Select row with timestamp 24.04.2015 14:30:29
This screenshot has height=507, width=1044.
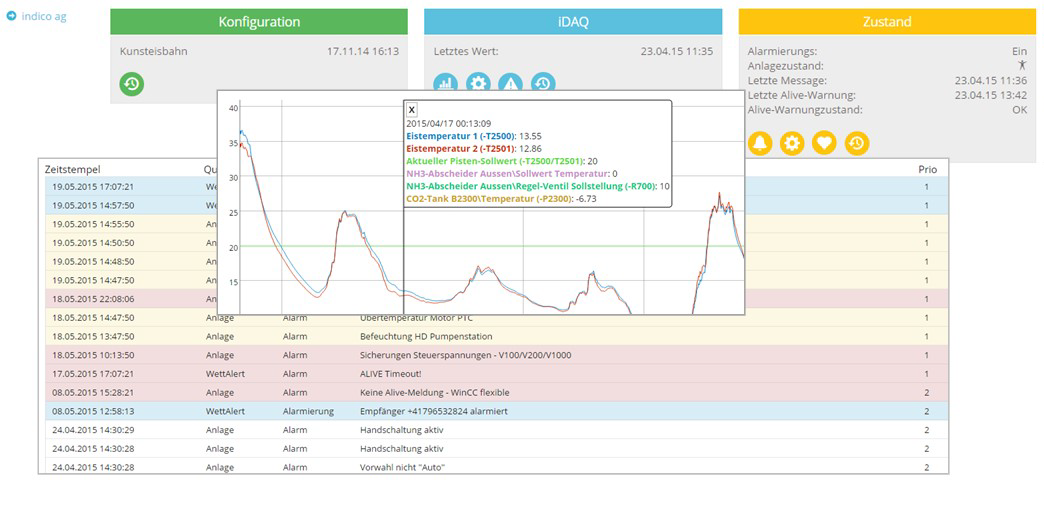coord(497,430)
